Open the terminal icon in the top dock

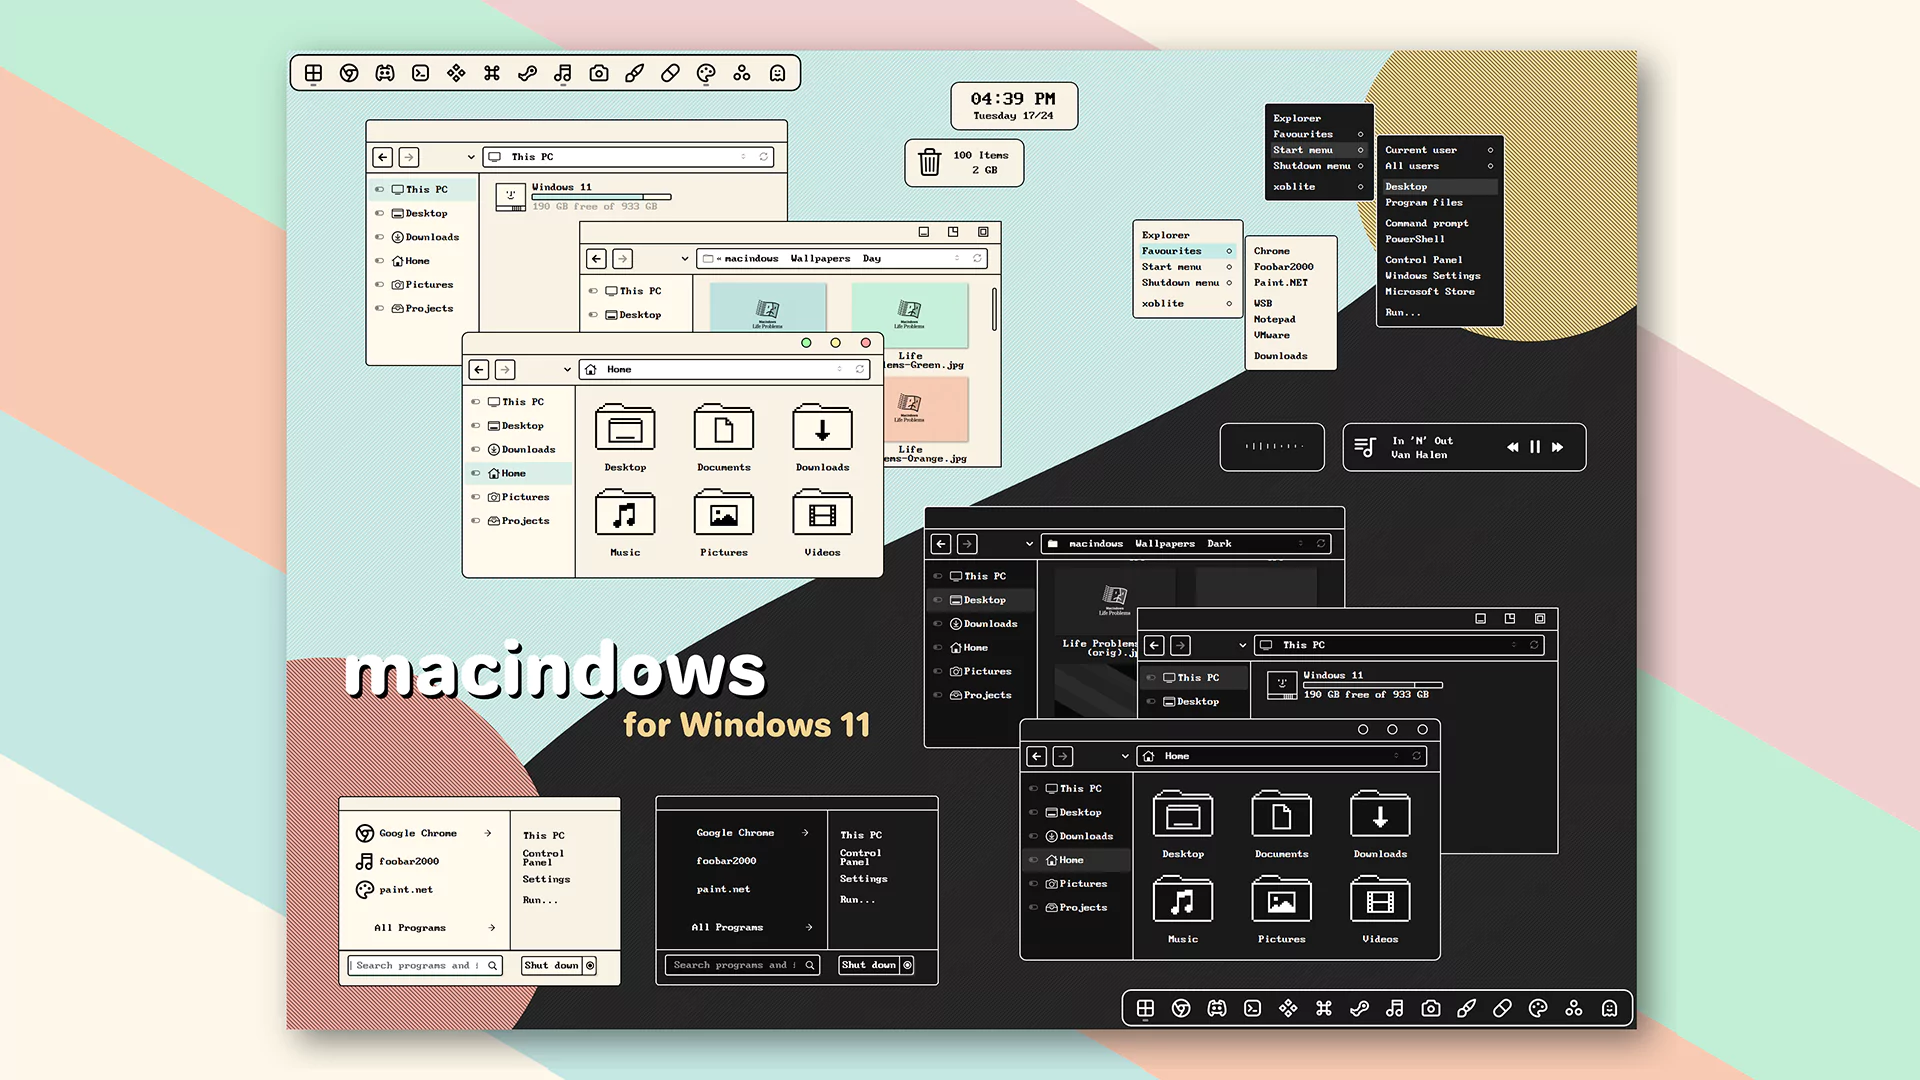click(420, 72)
